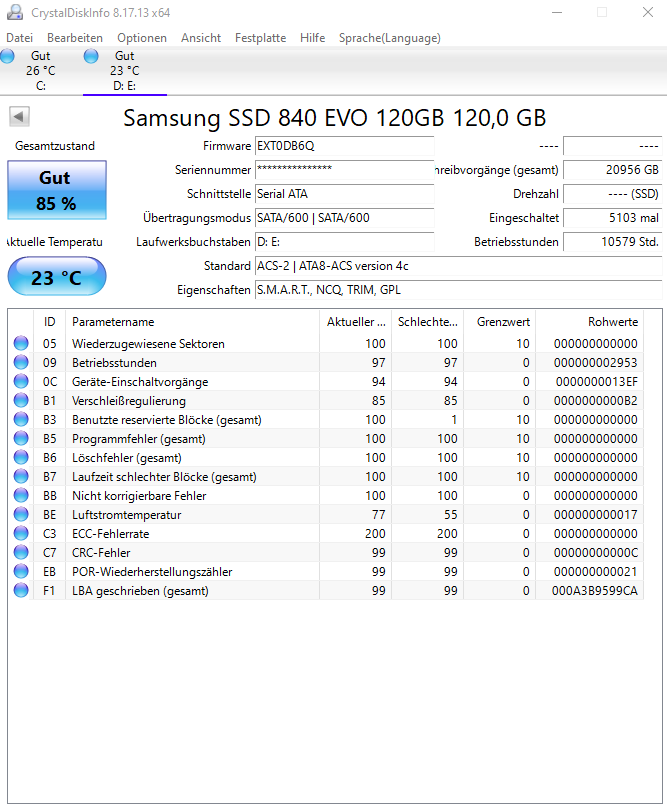Select the D: E: drive status orb
Image resolution: width=667 pixels, height=808 pixels.
point(91,56)
